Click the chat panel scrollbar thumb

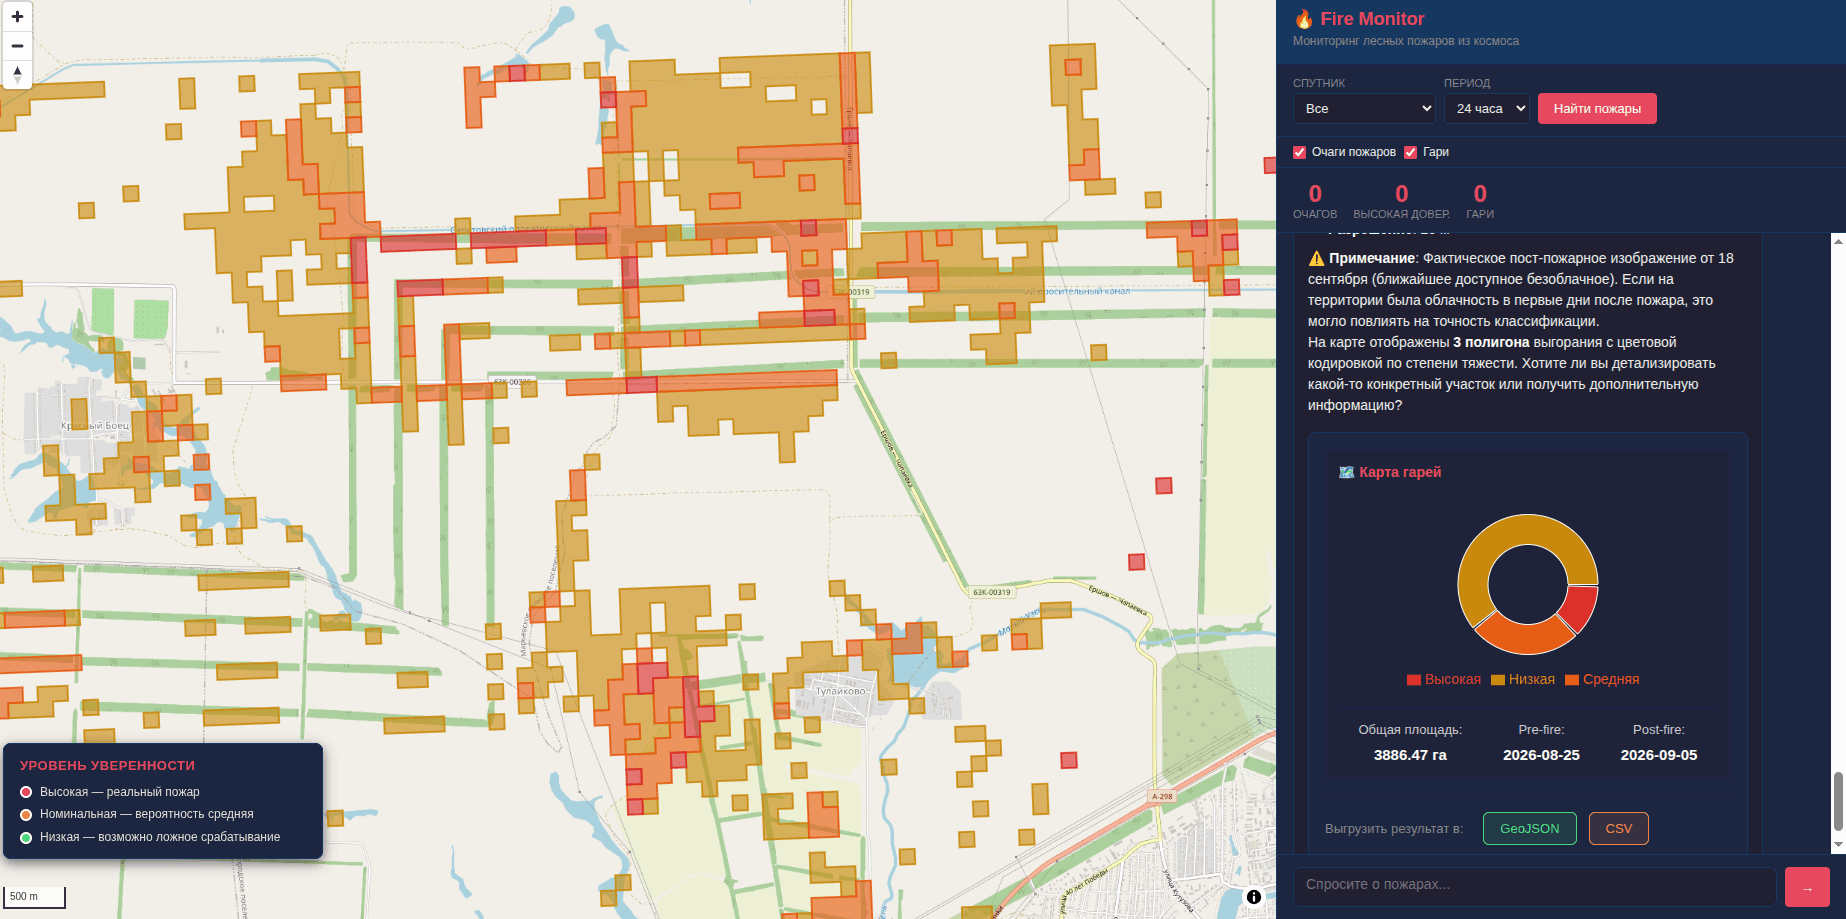point(1838,801)
